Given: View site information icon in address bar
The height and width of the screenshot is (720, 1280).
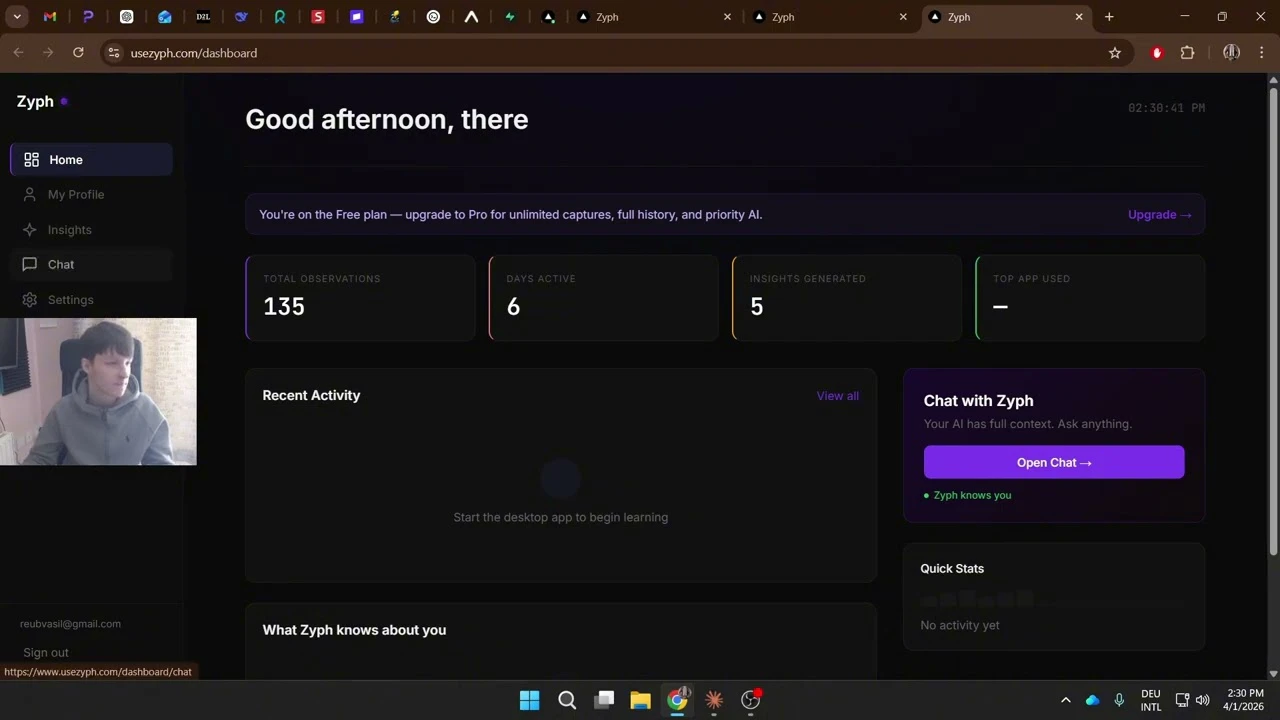Looking at the screenshot, I should pos(113,53).
